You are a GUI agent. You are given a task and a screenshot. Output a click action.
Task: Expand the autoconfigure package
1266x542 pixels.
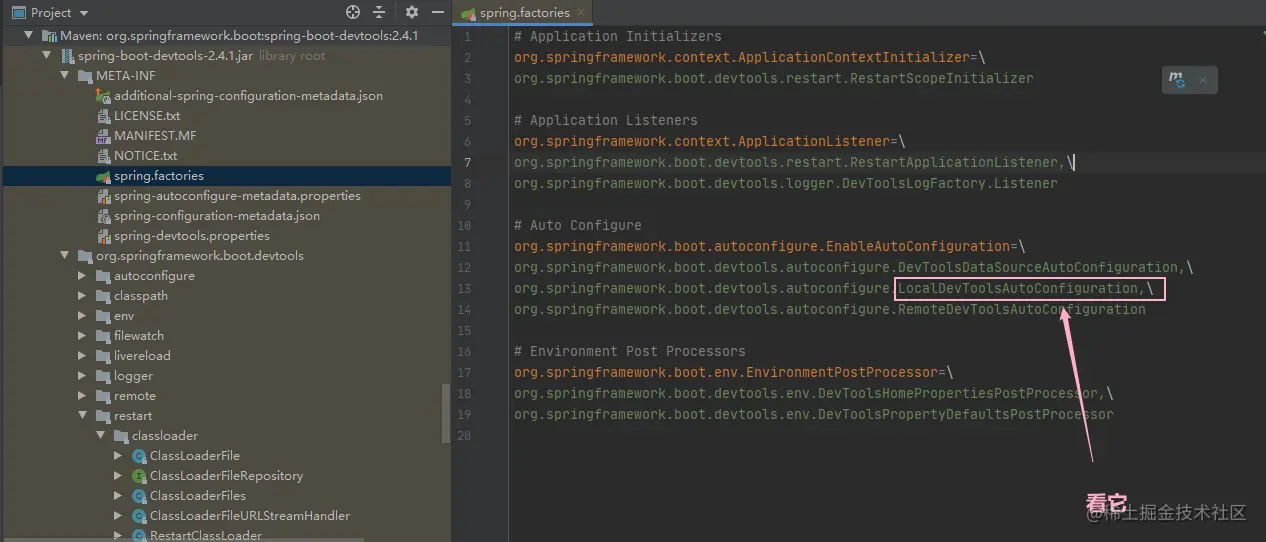83,276
